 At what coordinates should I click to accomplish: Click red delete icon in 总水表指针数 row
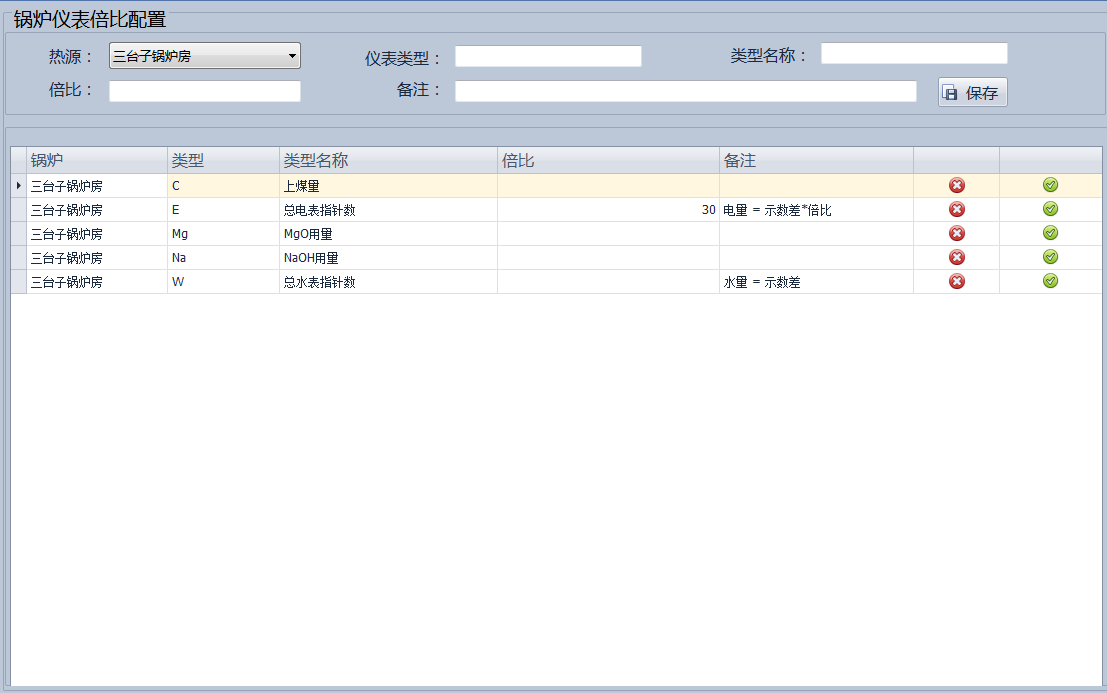pyautogui.click(x=956, y=281)
